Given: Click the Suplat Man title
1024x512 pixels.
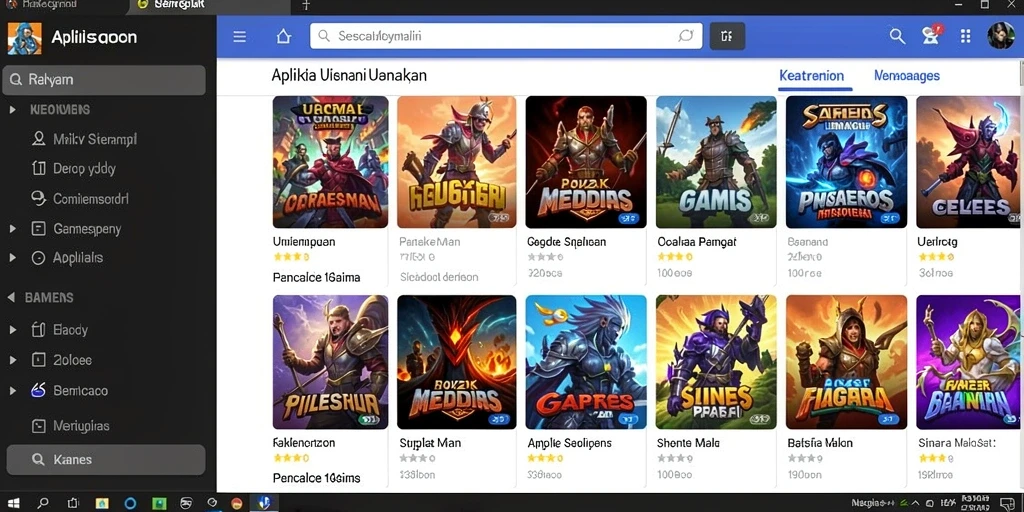Looking at the screenshot, I should click(x=430, y=443).
